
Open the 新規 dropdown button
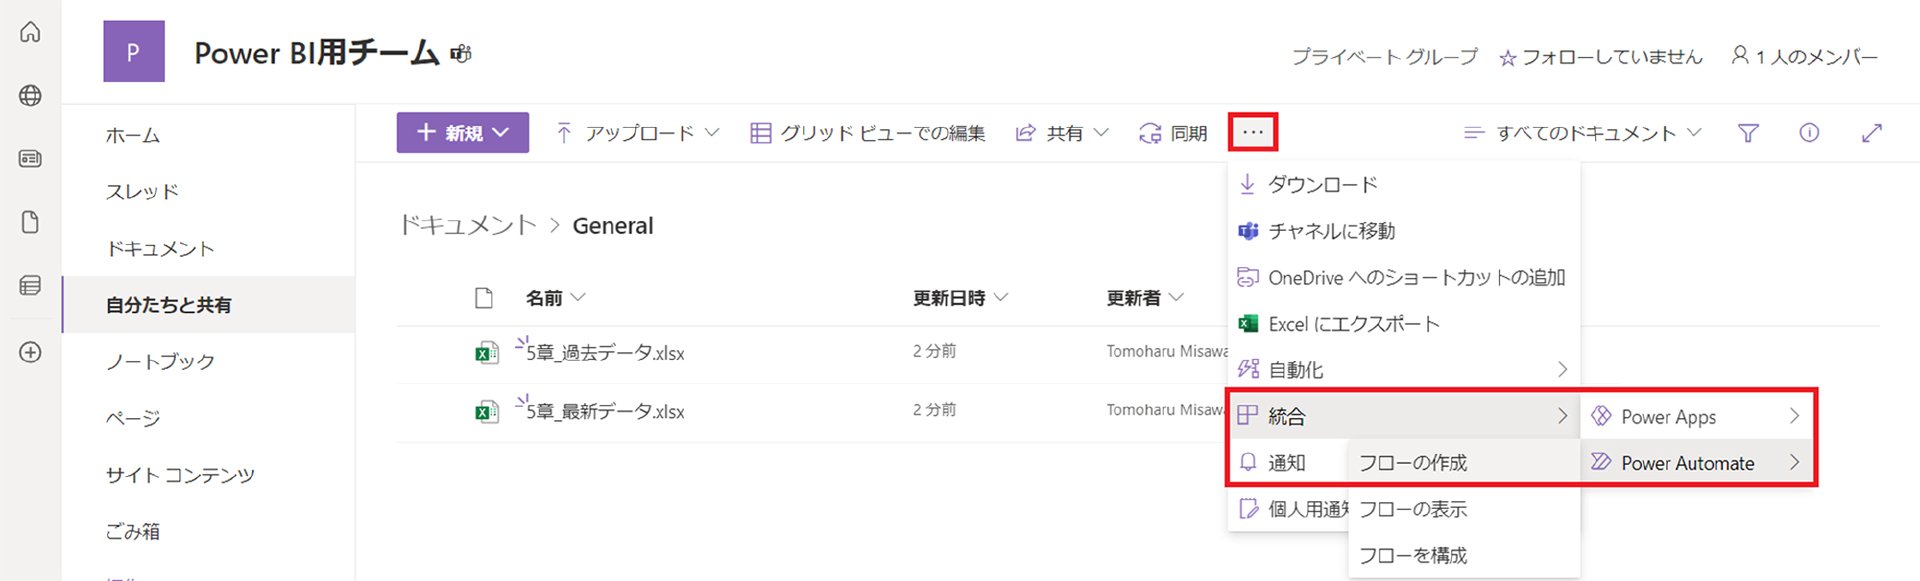(463, 132)
